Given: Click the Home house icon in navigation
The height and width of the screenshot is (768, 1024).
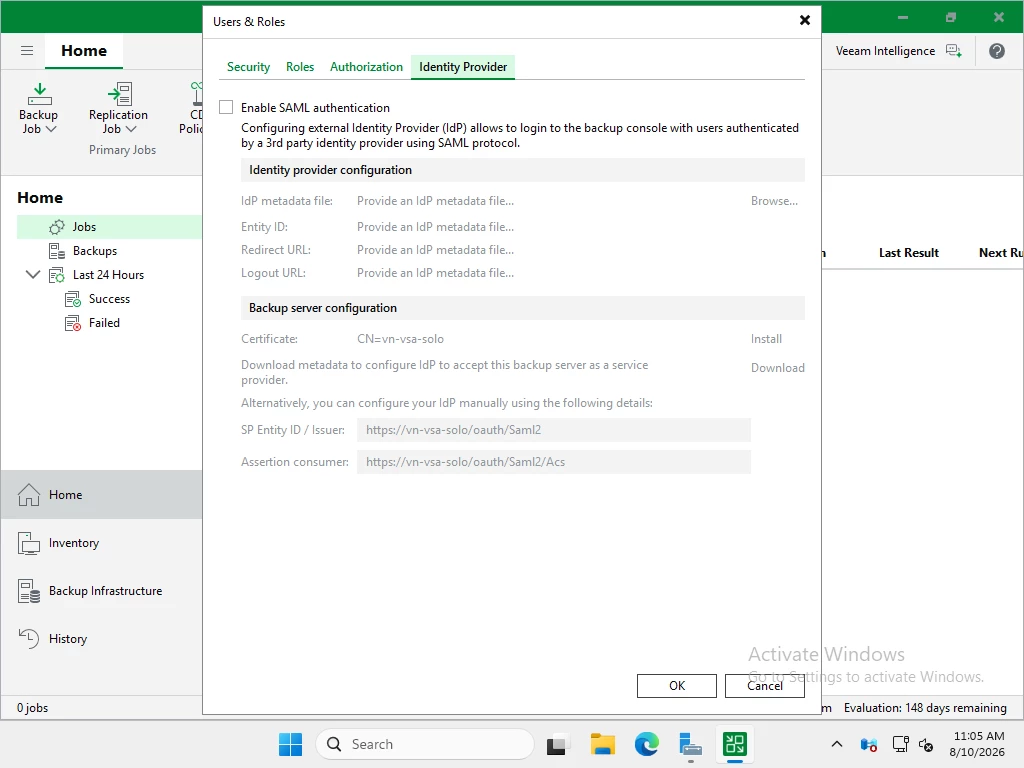Looking at the screenshot, I should [x=29, y=495].
